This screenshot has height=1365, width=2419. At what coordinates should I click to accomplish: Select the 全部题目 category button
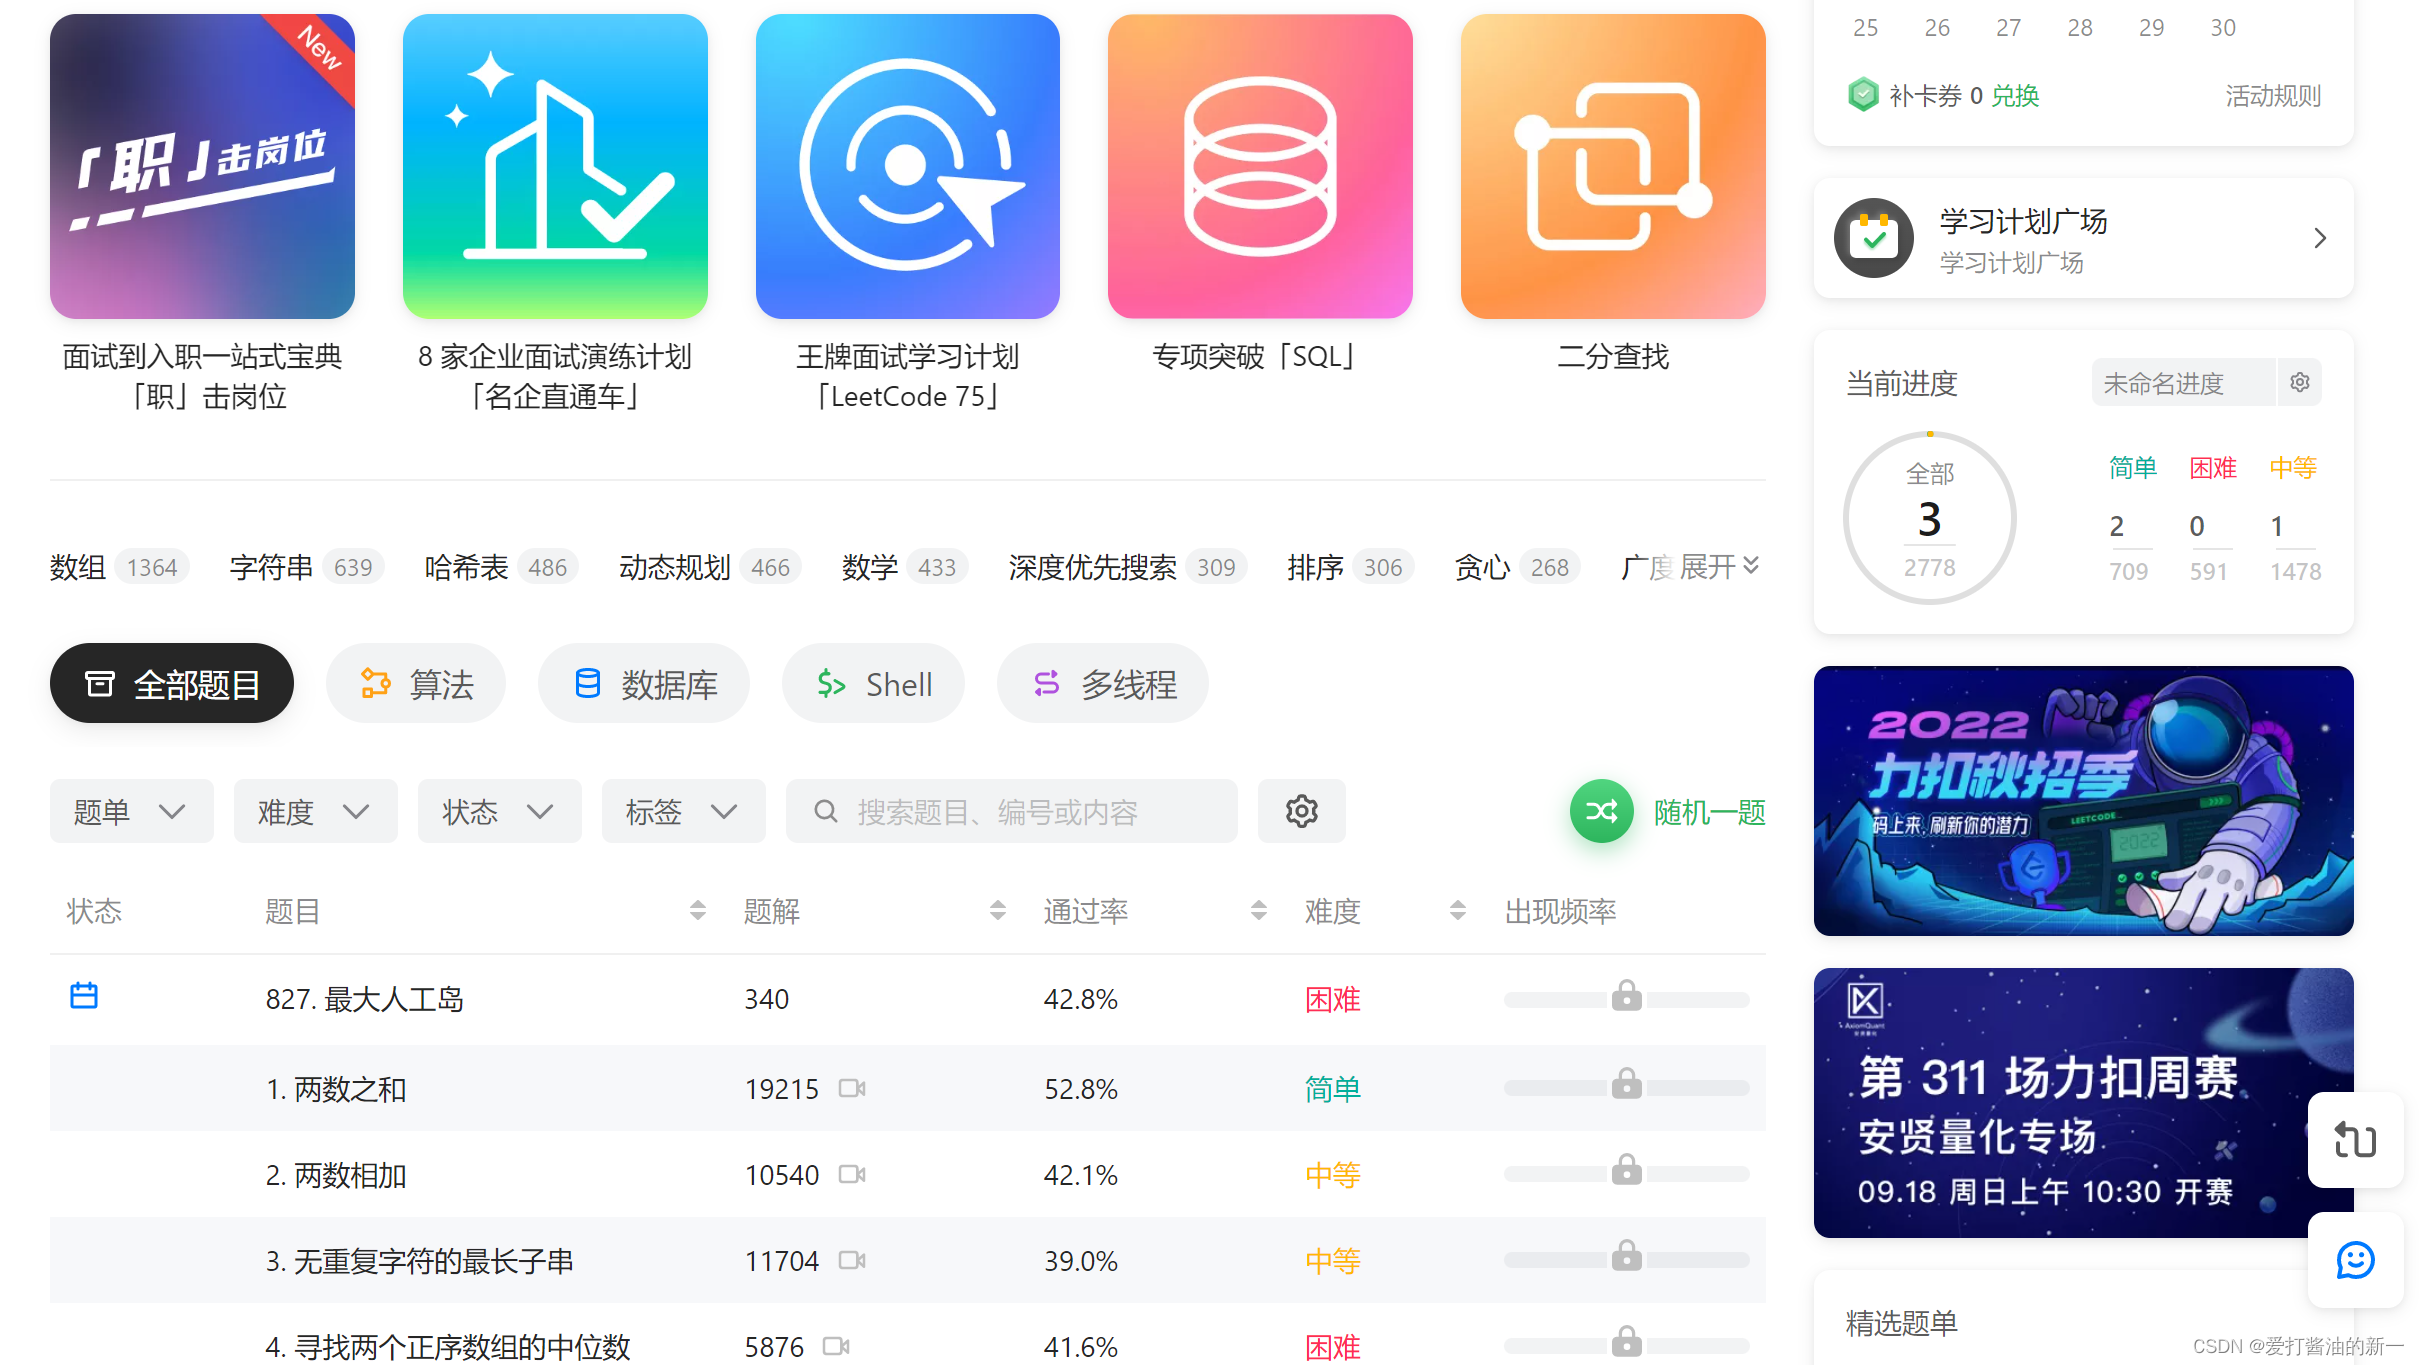pyautogui.click(x=172, y=684)
